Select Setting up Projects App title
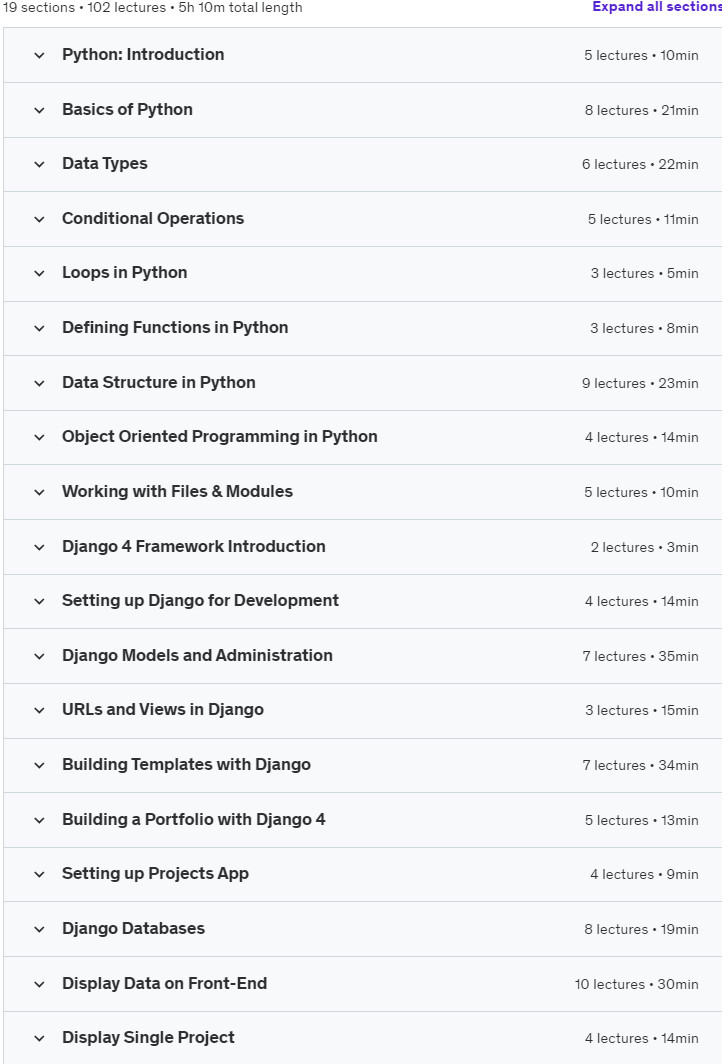Image resolution: width=722 pixels, height=1064 pixels. [x=155, y=874]
